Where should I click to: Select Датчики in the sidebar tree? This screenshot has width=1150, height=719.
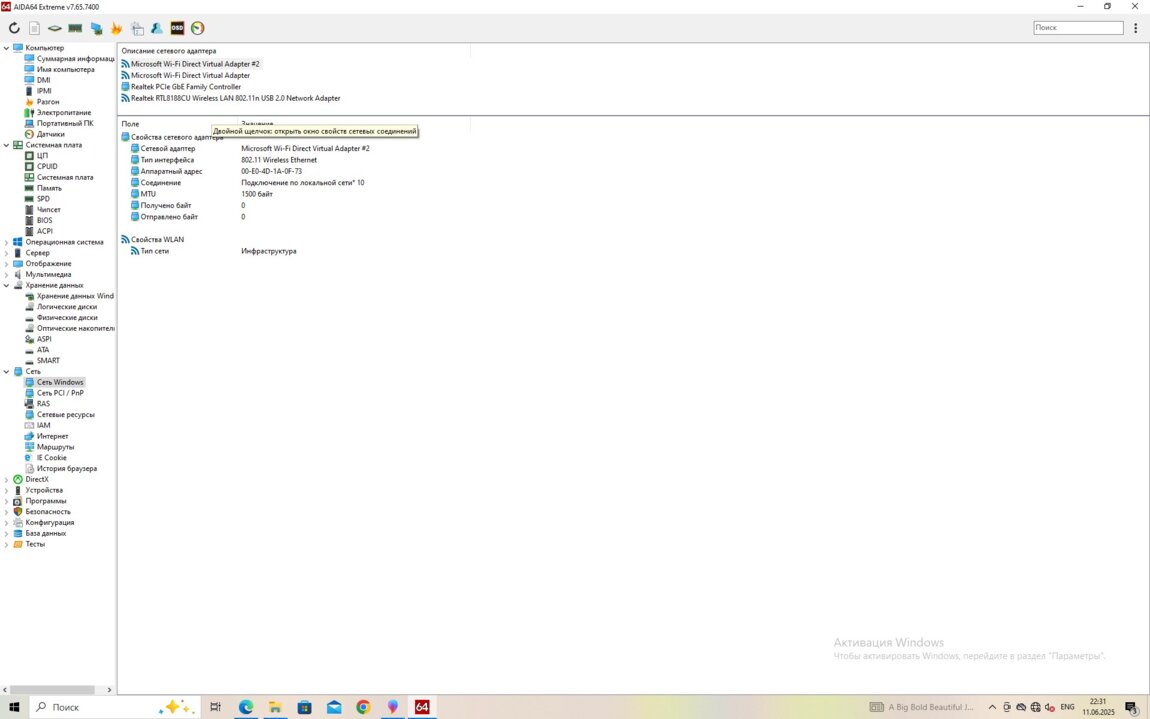click(x=50, y=134)
